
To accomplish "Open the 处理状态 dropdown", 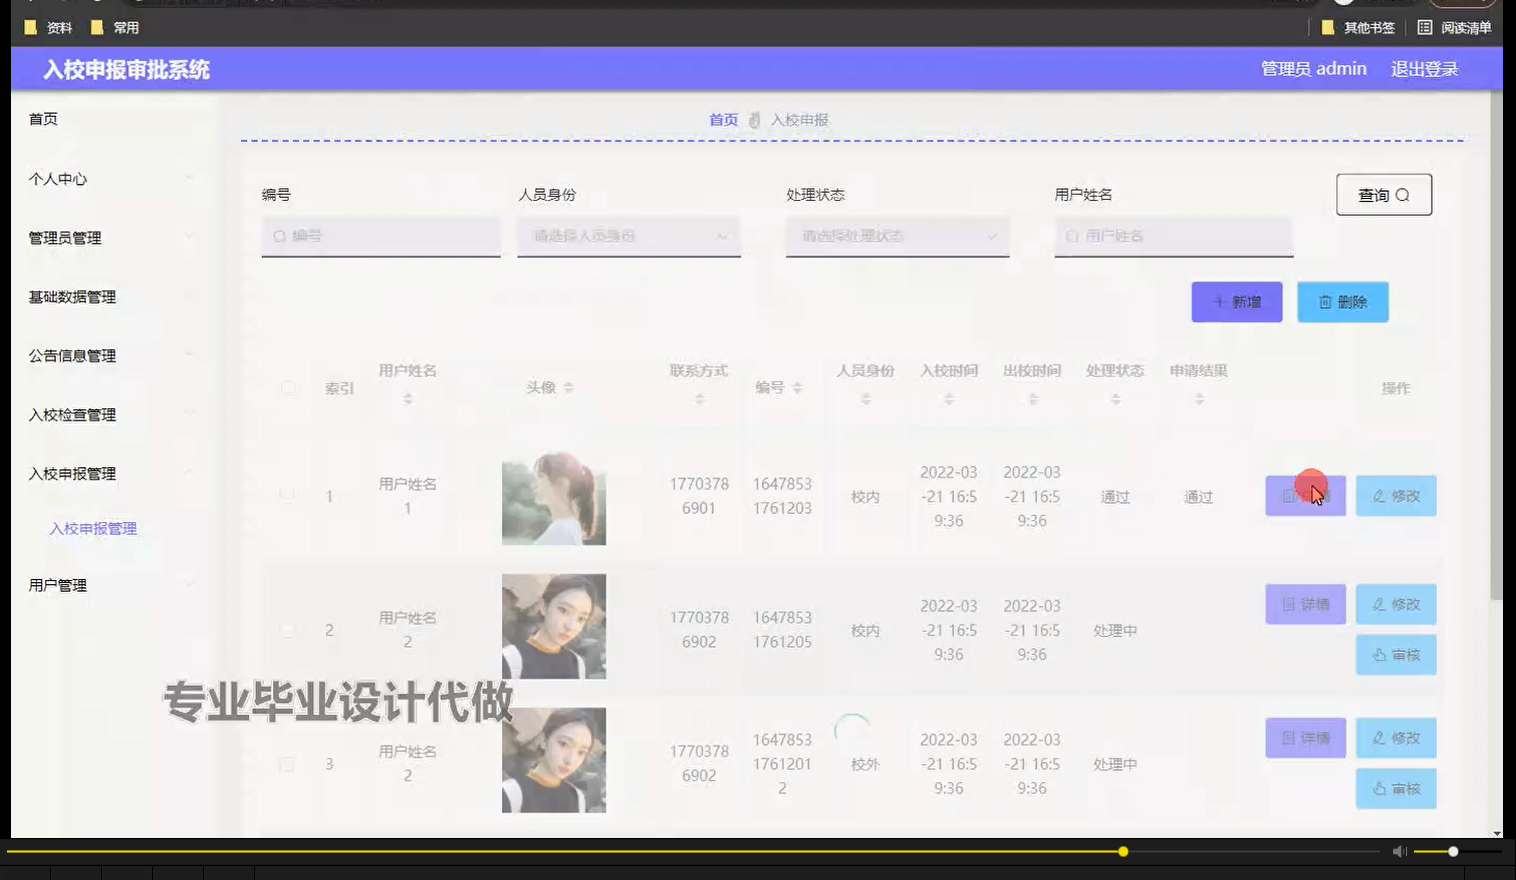I will click(896, 236).
